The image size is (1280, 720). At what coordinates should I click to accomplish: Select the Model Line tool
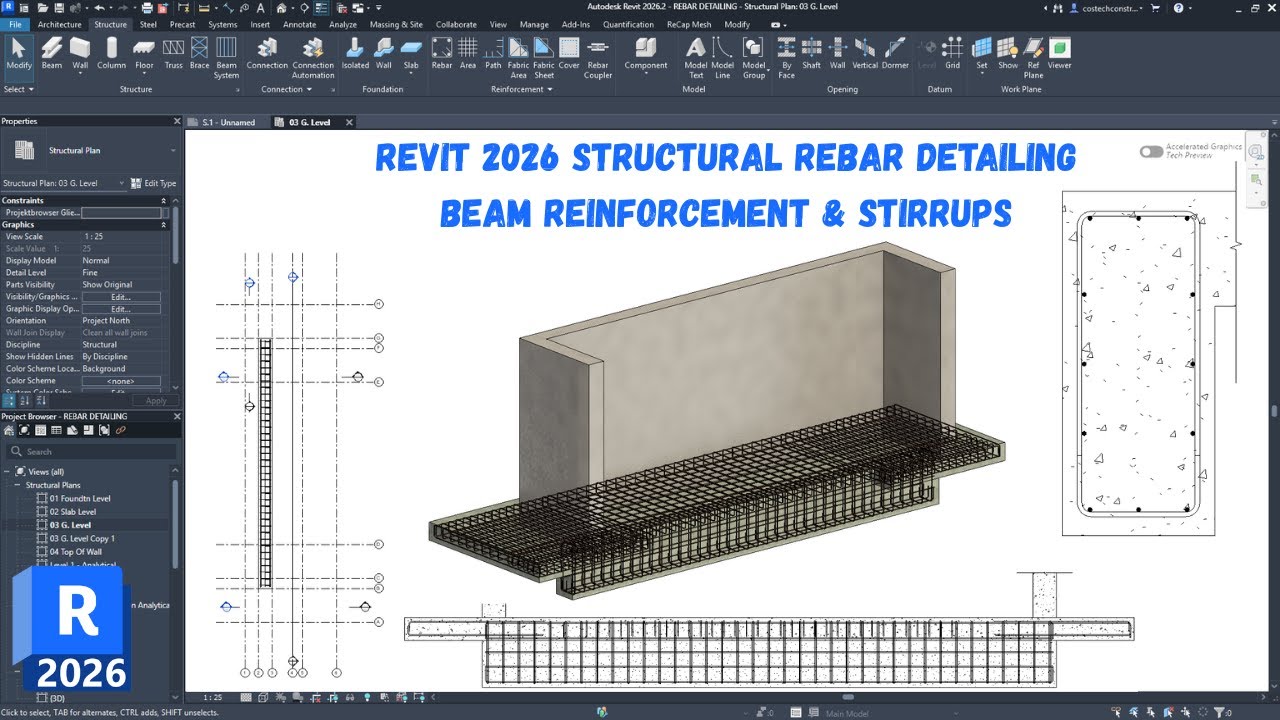pyautogui.click(x=722, y=58)
